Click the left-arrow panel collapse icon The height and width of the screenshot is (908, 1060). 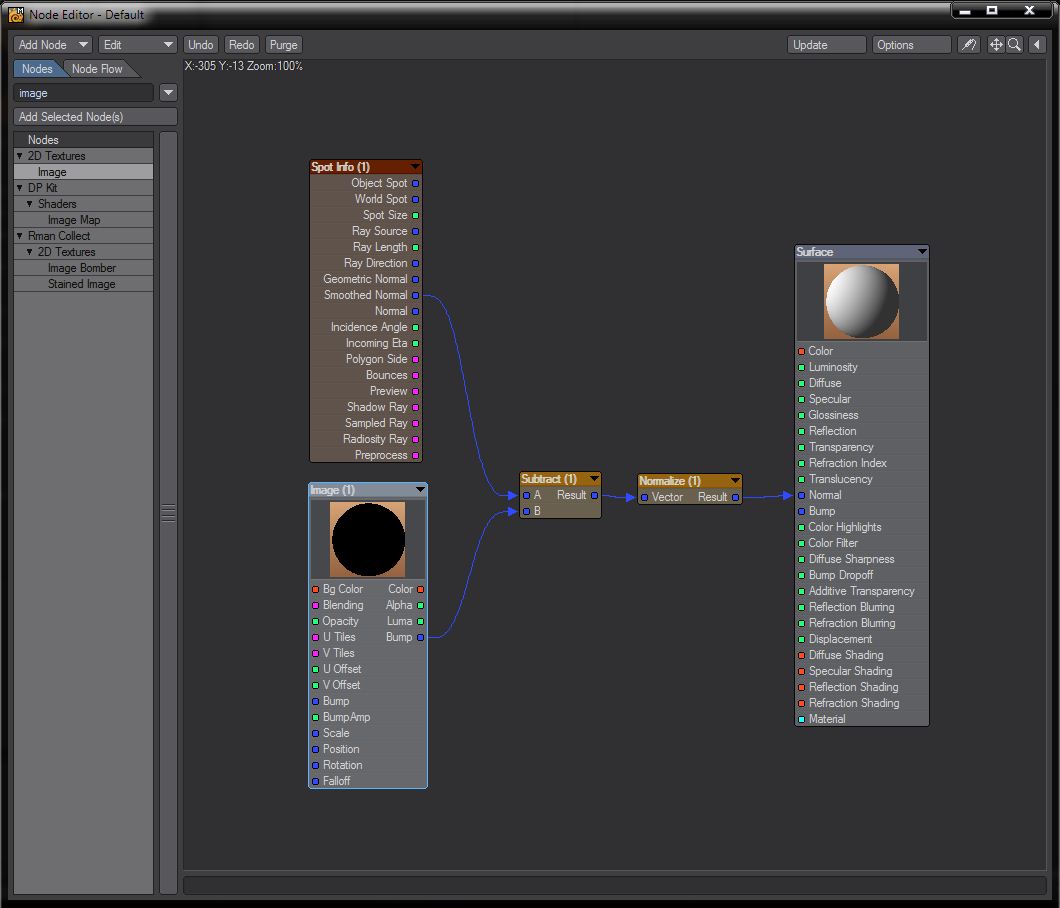tap(1037, 45)
